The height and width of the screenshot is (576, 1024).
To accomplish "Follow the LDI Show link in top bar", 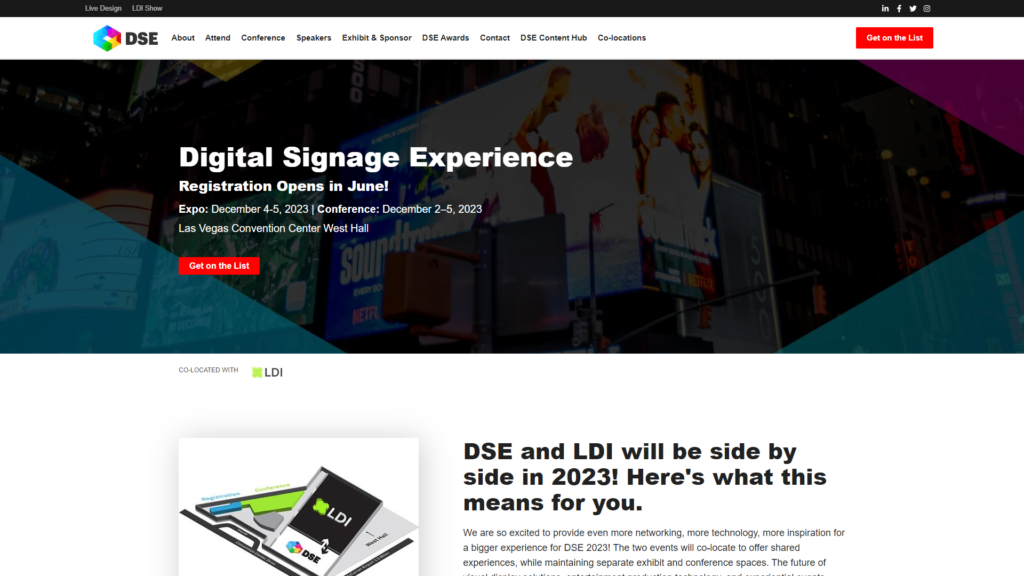I will click(147, 8).
